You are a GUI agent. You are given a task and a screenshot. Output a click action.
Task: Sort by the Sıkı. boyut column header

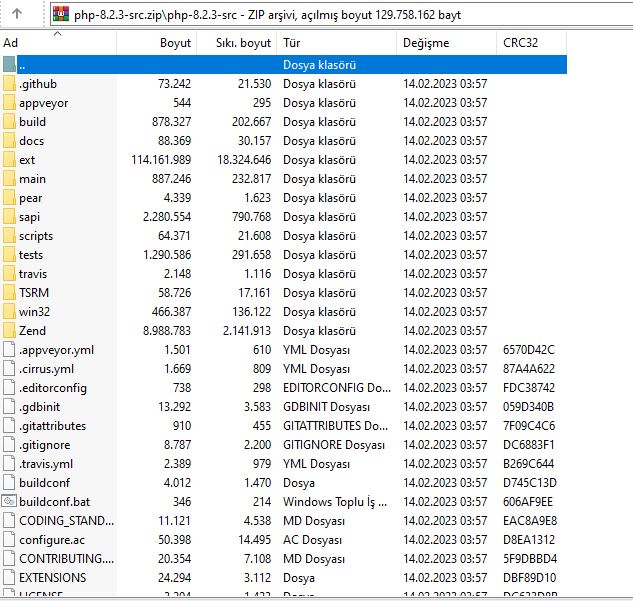pyautogui.click(x=237, y=43)
